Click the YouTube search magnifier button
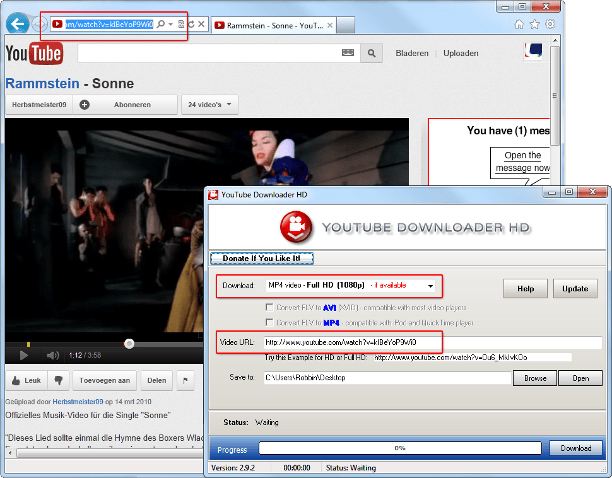 click(371, 53)
